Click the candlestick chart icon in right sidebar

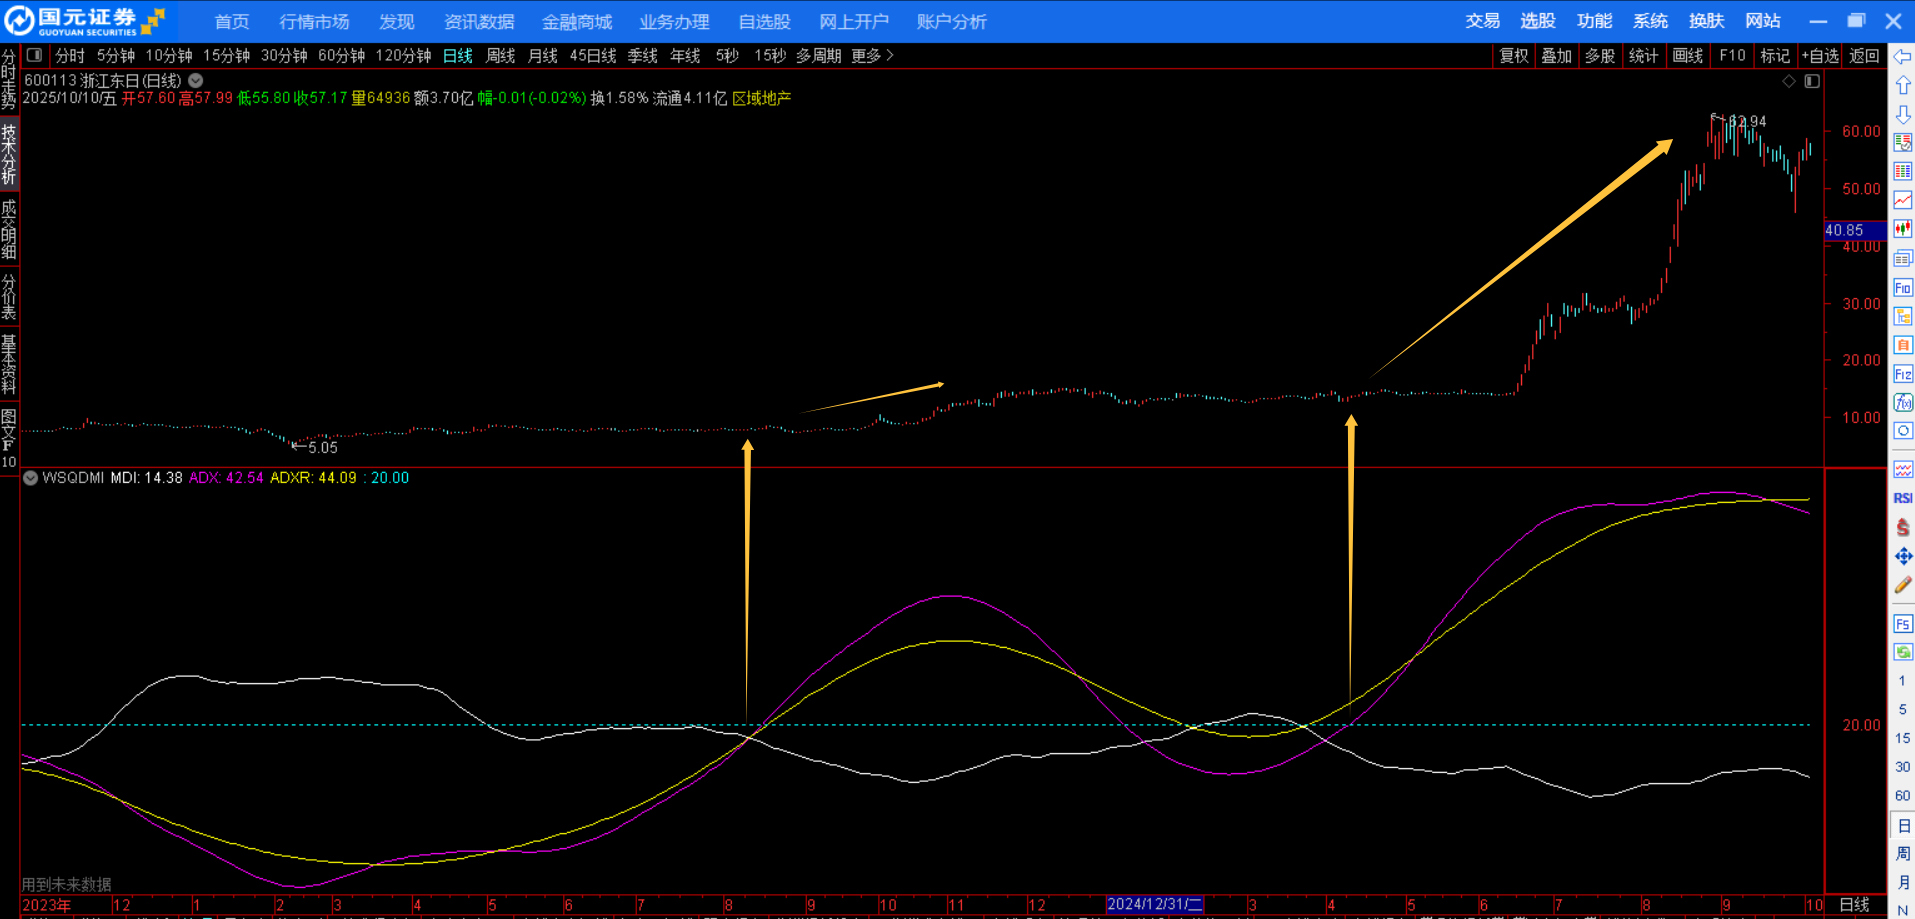tap(1902, 229)
